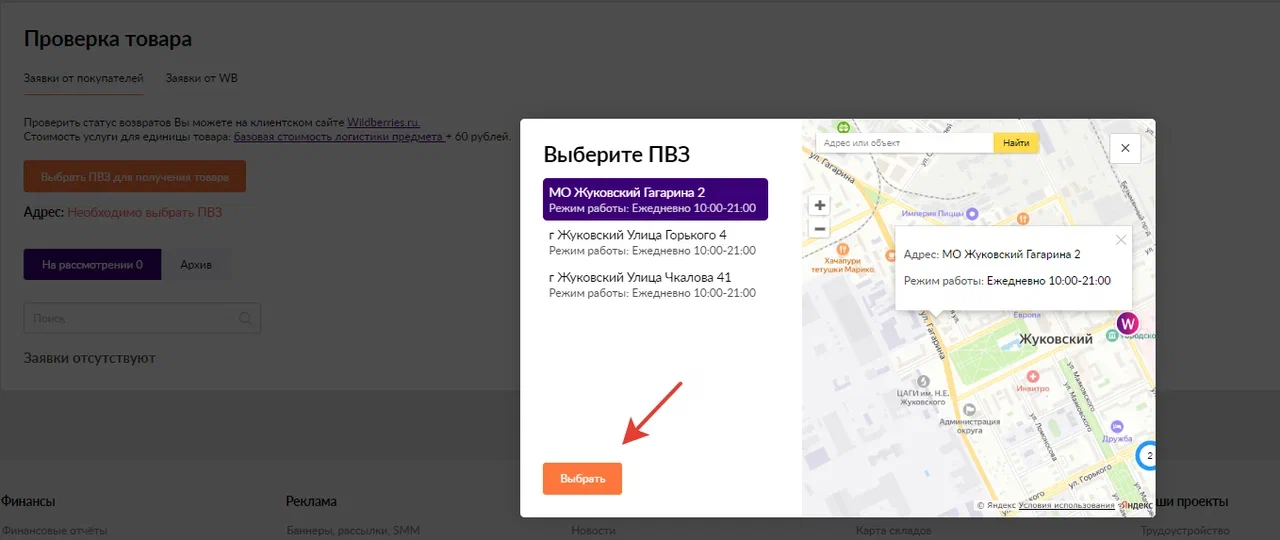The width and height of the screenshot is (1280, 540).
Task: Open Трудоустройство footer link
Action: click(x=1185, y=530)
